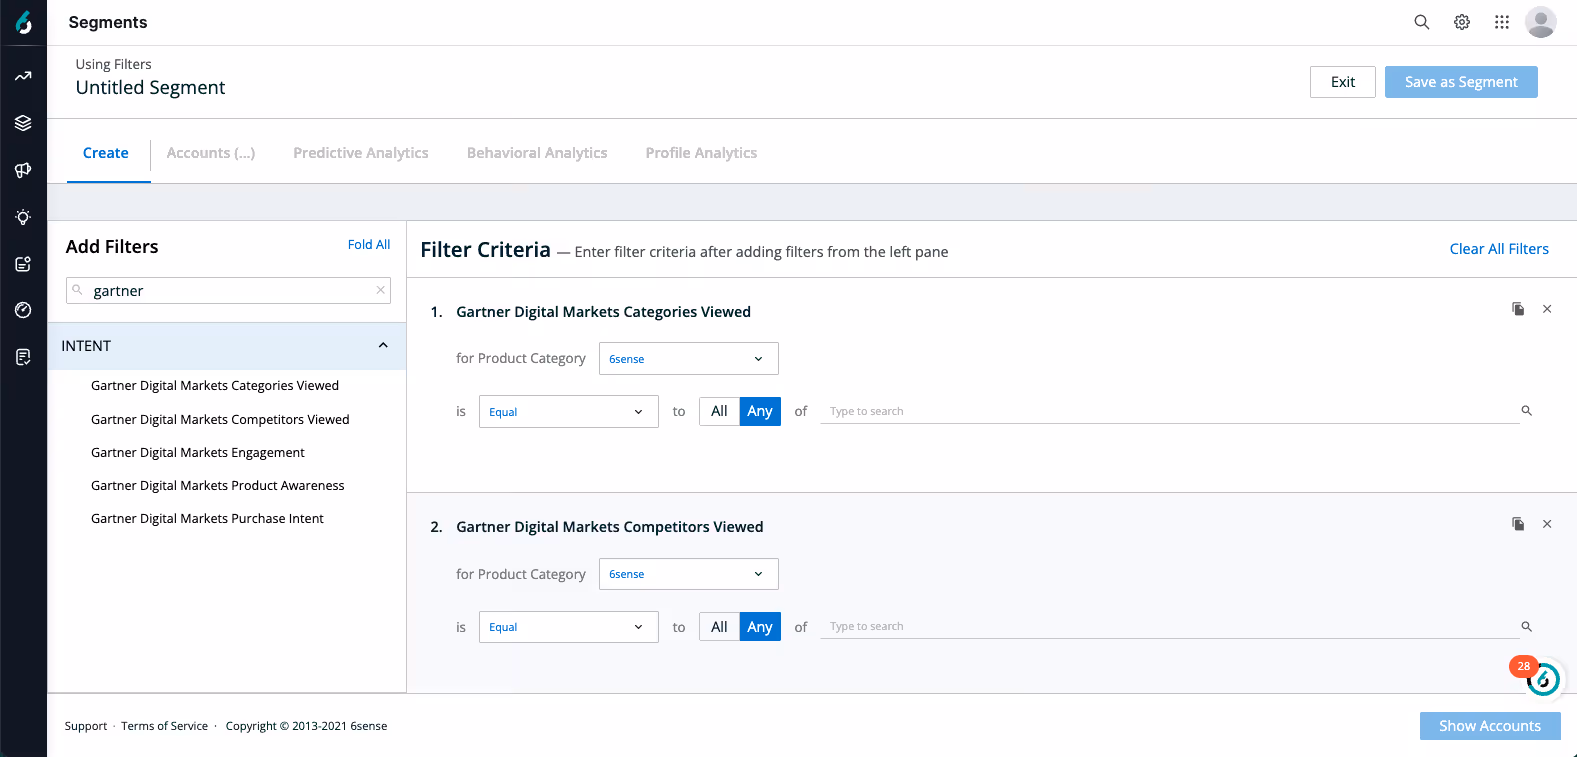Open the document report sidebar icon
This screenshot has width=1577, height=757.
point(23,357)
